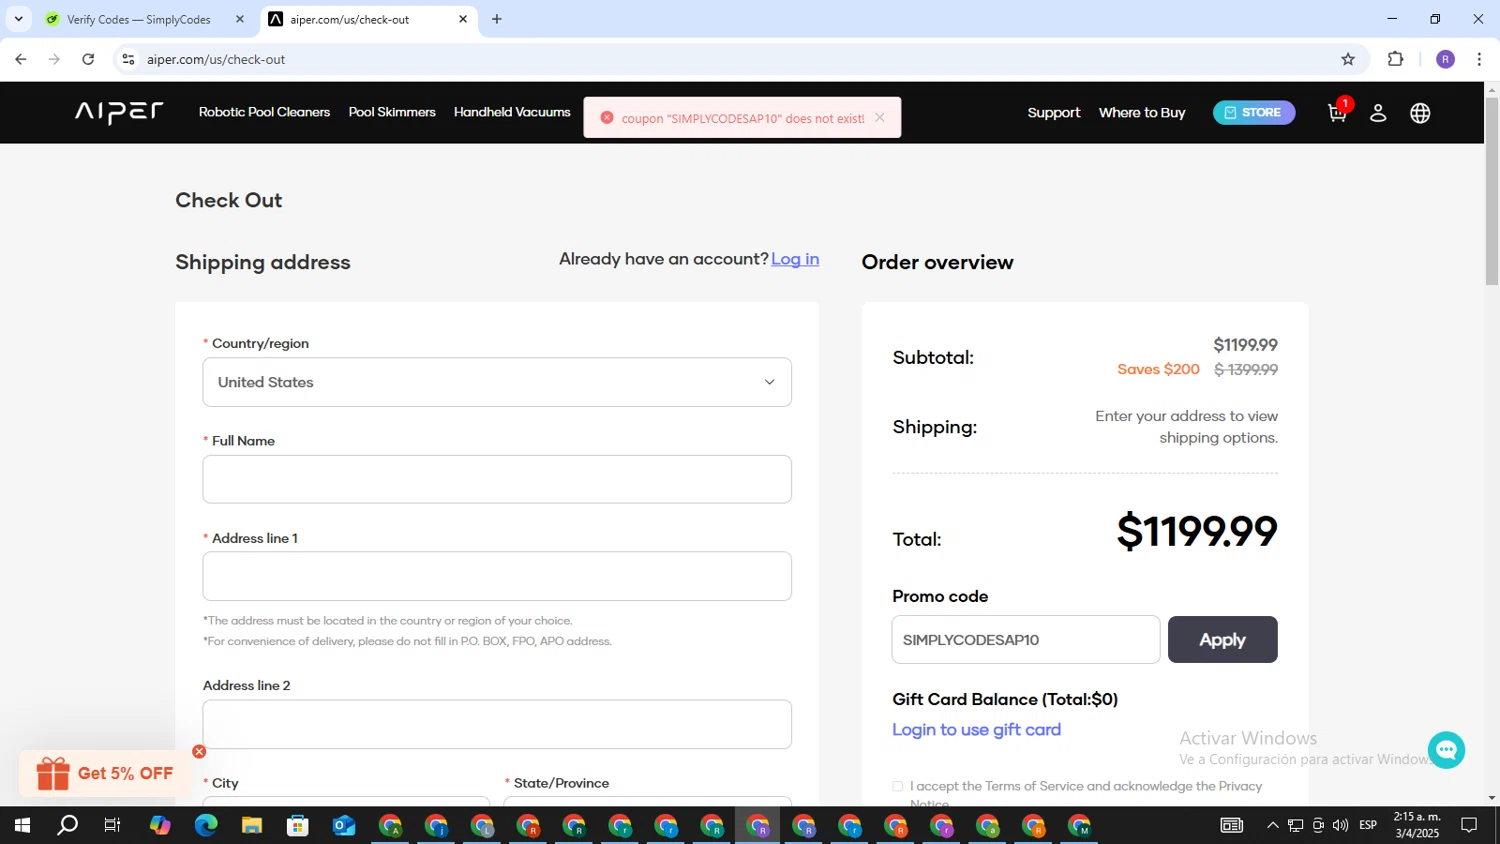Open the shopping cart icon
Image resolution: width=1500 pixels, height=844 pixels.
click(1338, 112)
